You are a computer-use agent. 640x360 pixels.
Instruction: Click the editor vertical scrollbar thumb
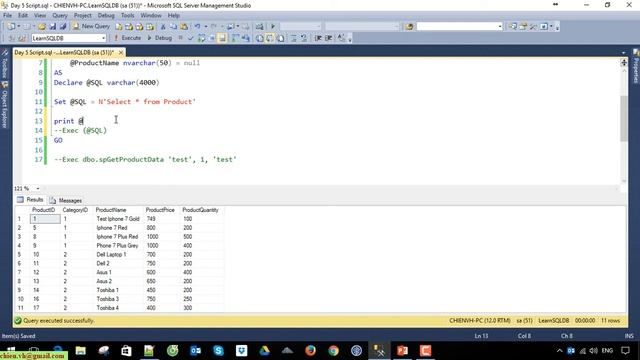pyautogui.click(x=624, y=118)
